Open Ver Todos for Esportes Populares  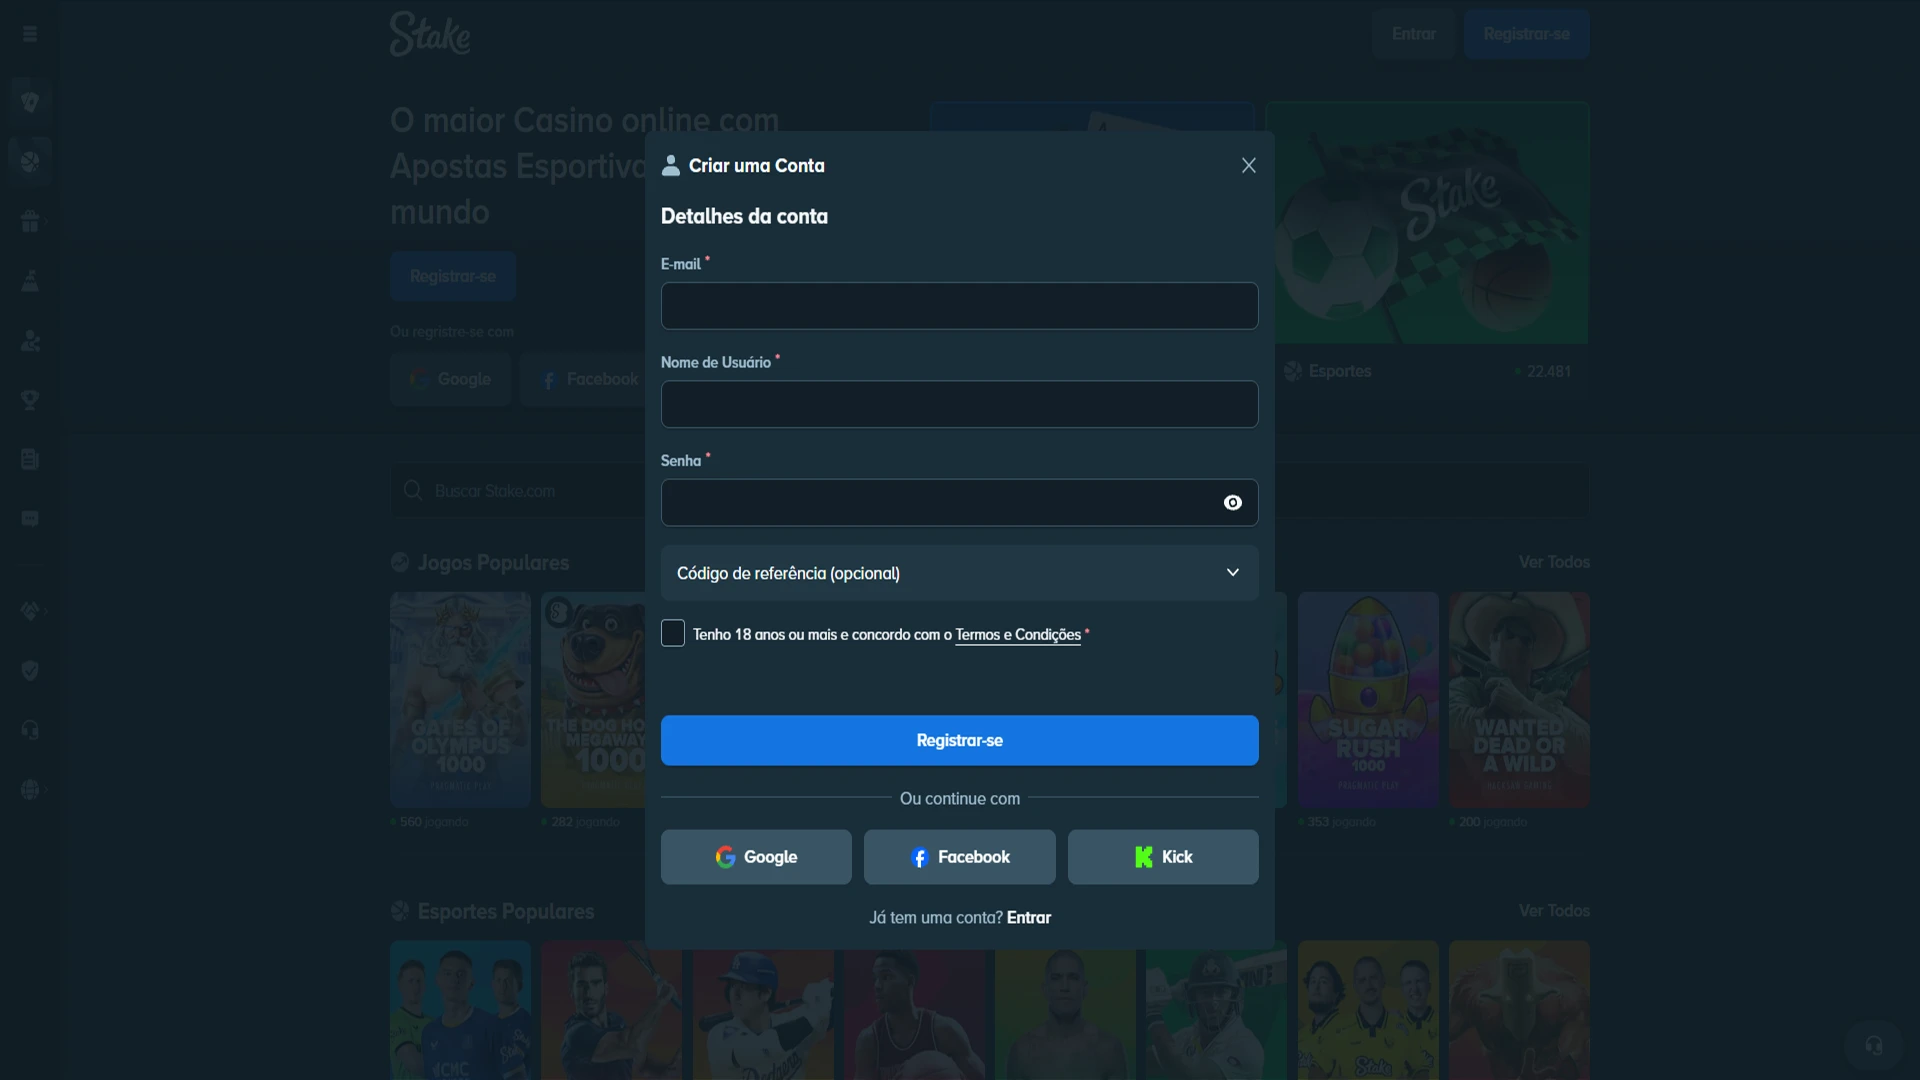(x=1554, y=911)
